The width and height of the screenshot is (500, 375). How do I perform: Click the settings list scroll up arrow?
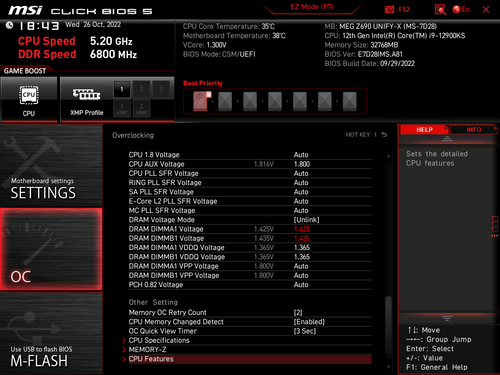click(x=388, y=156)
